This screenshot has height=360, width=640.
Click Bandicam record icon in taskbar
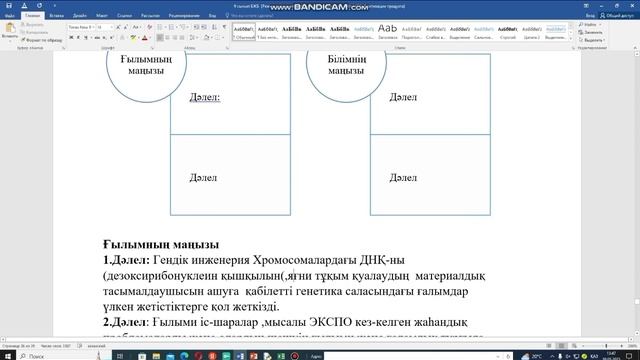pyautogui.click(x=295, y=356)
